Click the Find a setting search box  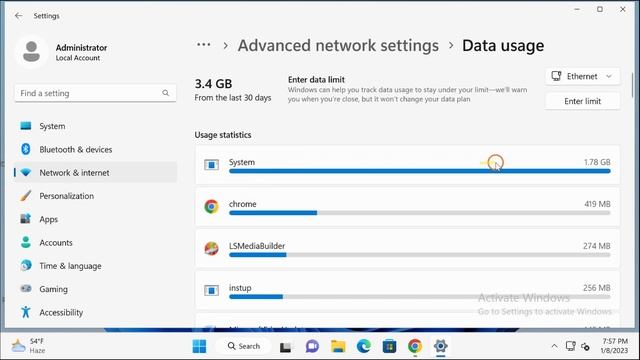coord(95,93)
